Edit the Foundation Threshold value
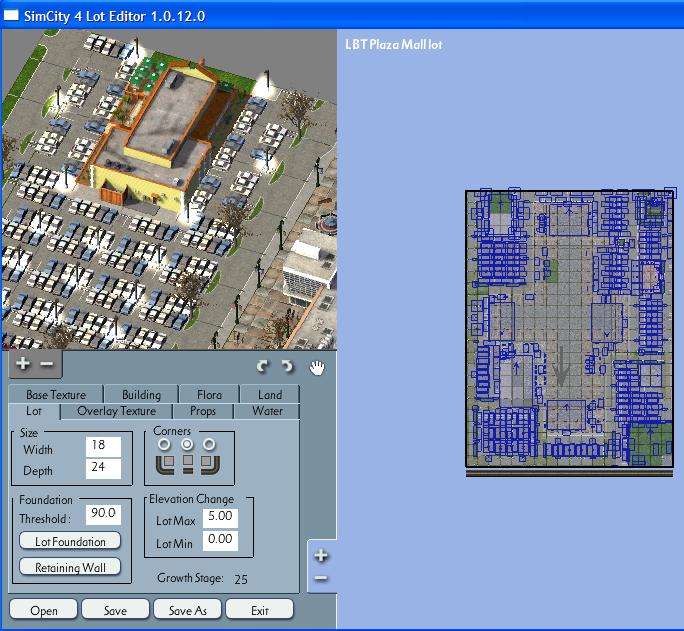The height and width of the screenshot is (631, 684). [x=103, y=514]
